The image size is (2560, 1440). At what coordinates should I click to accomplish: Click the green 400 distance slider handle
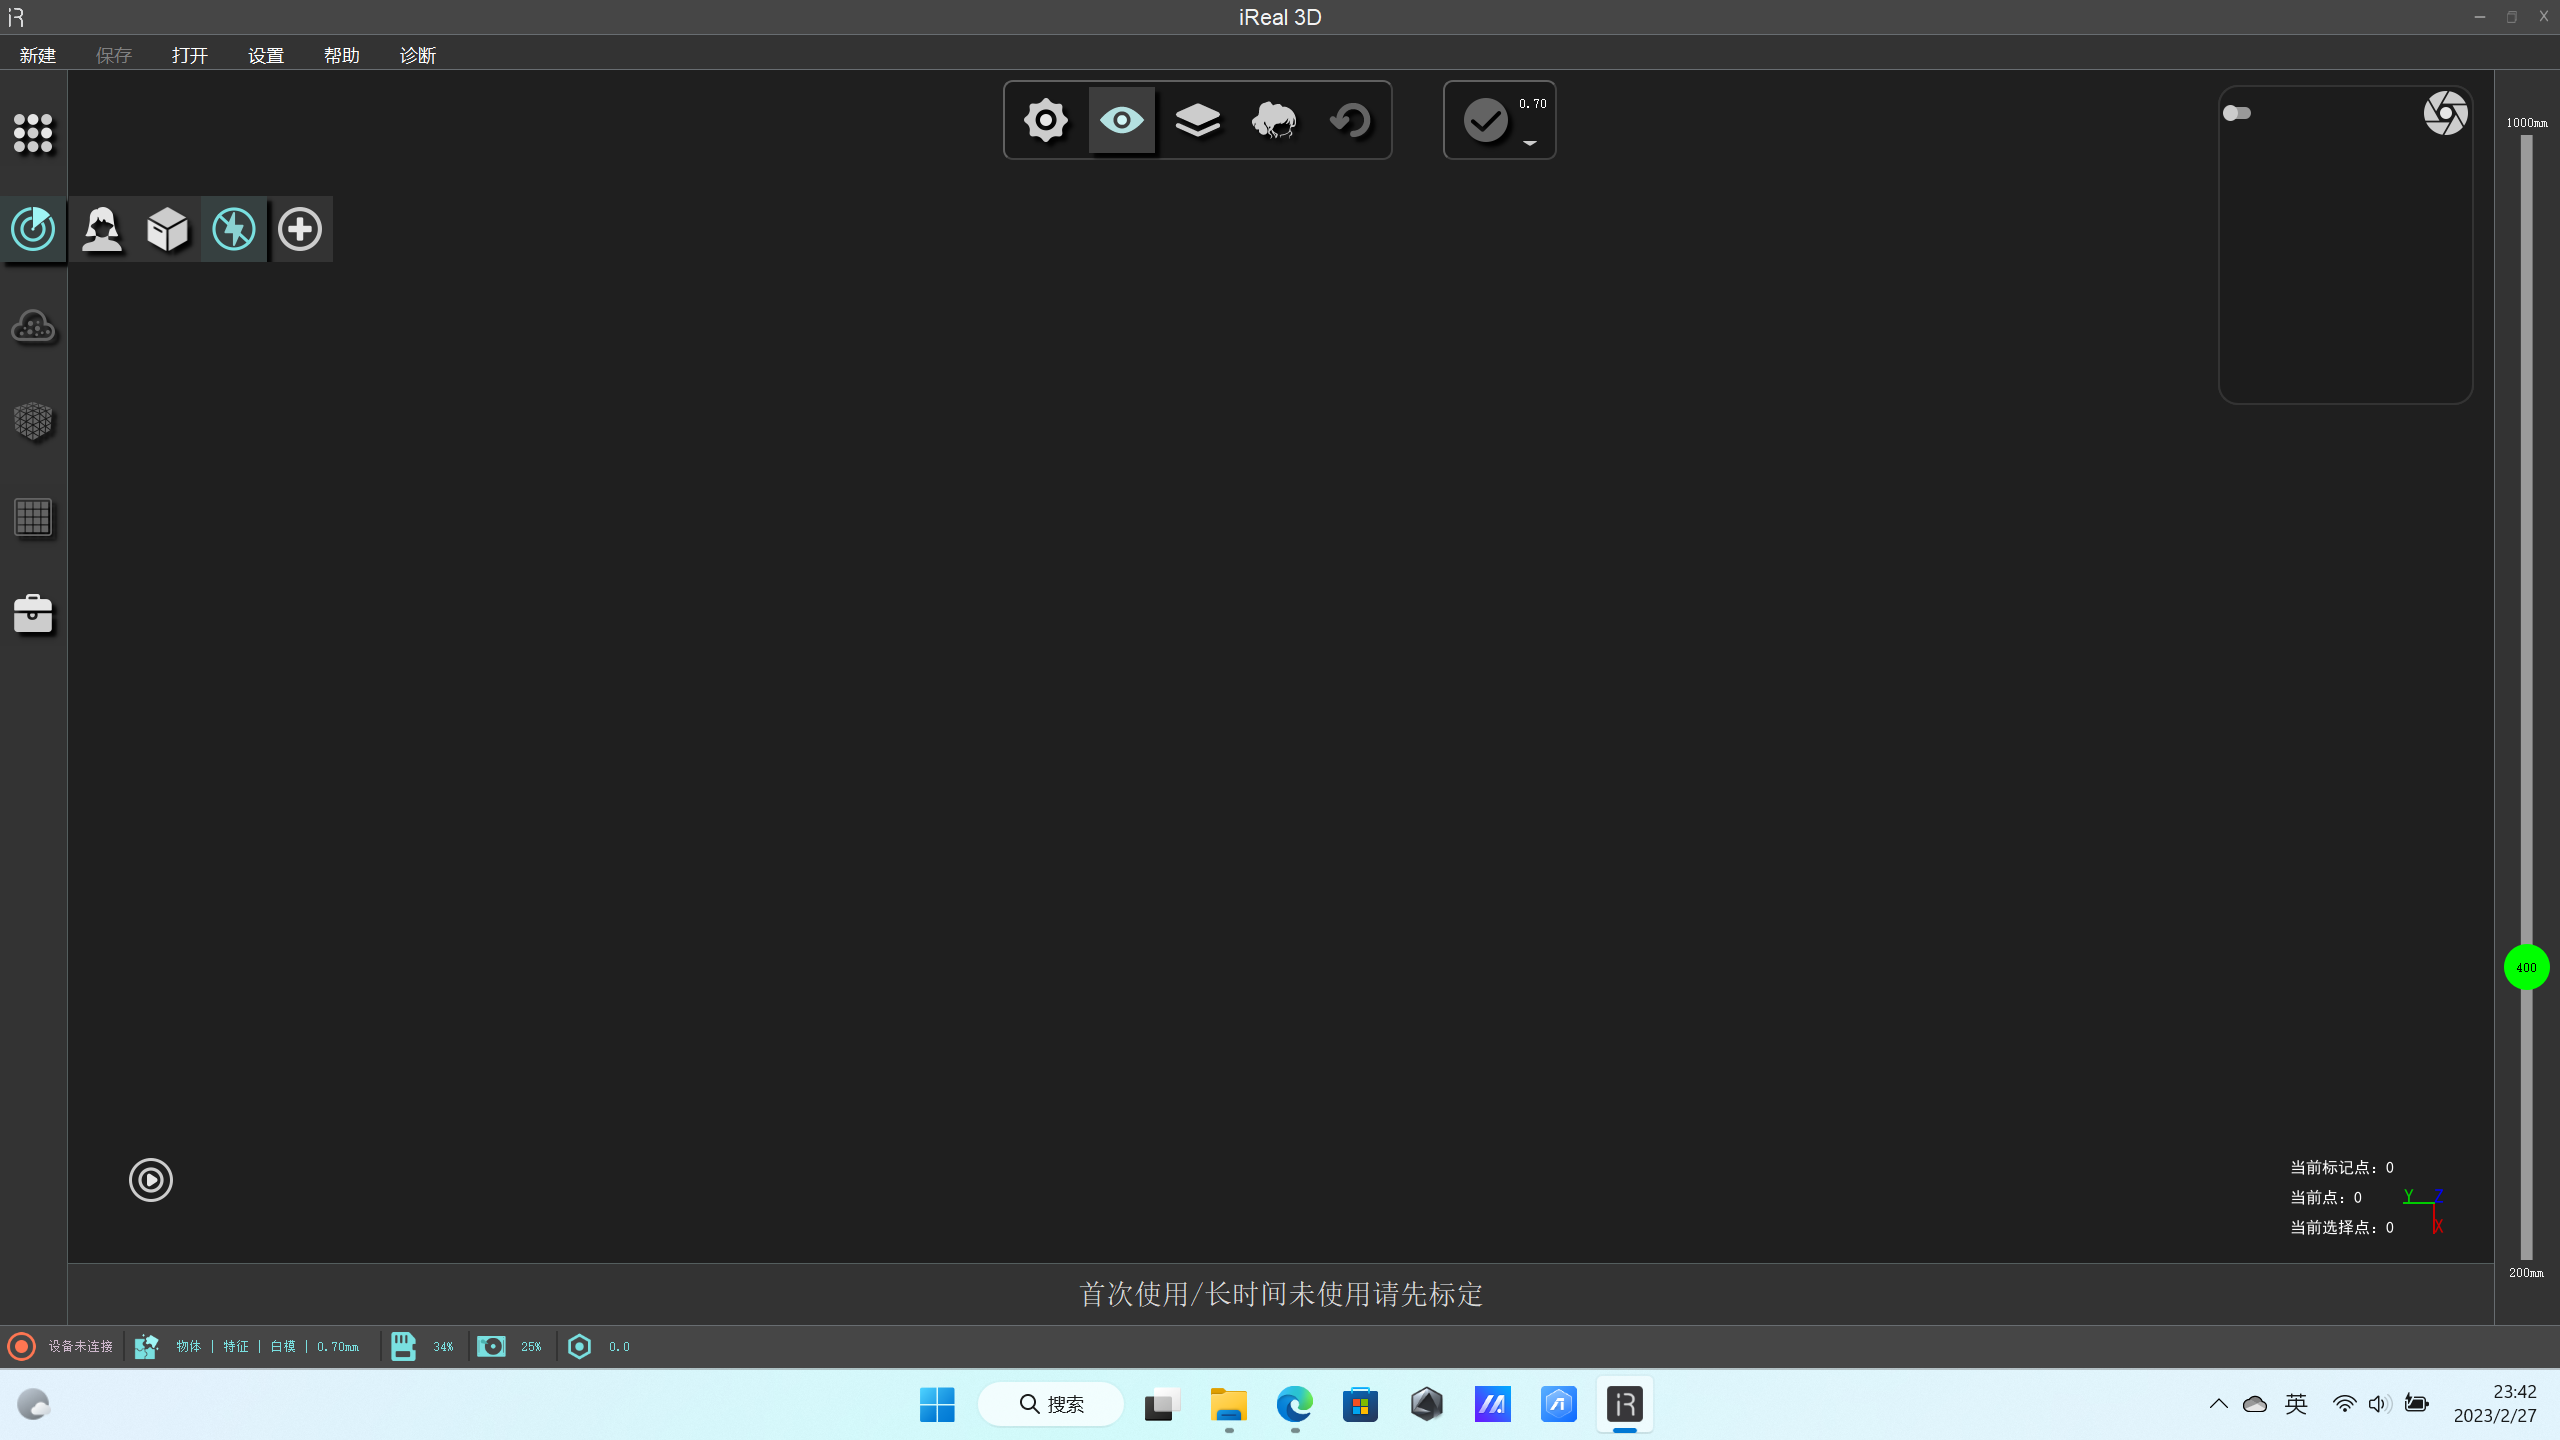(2526, 967)
